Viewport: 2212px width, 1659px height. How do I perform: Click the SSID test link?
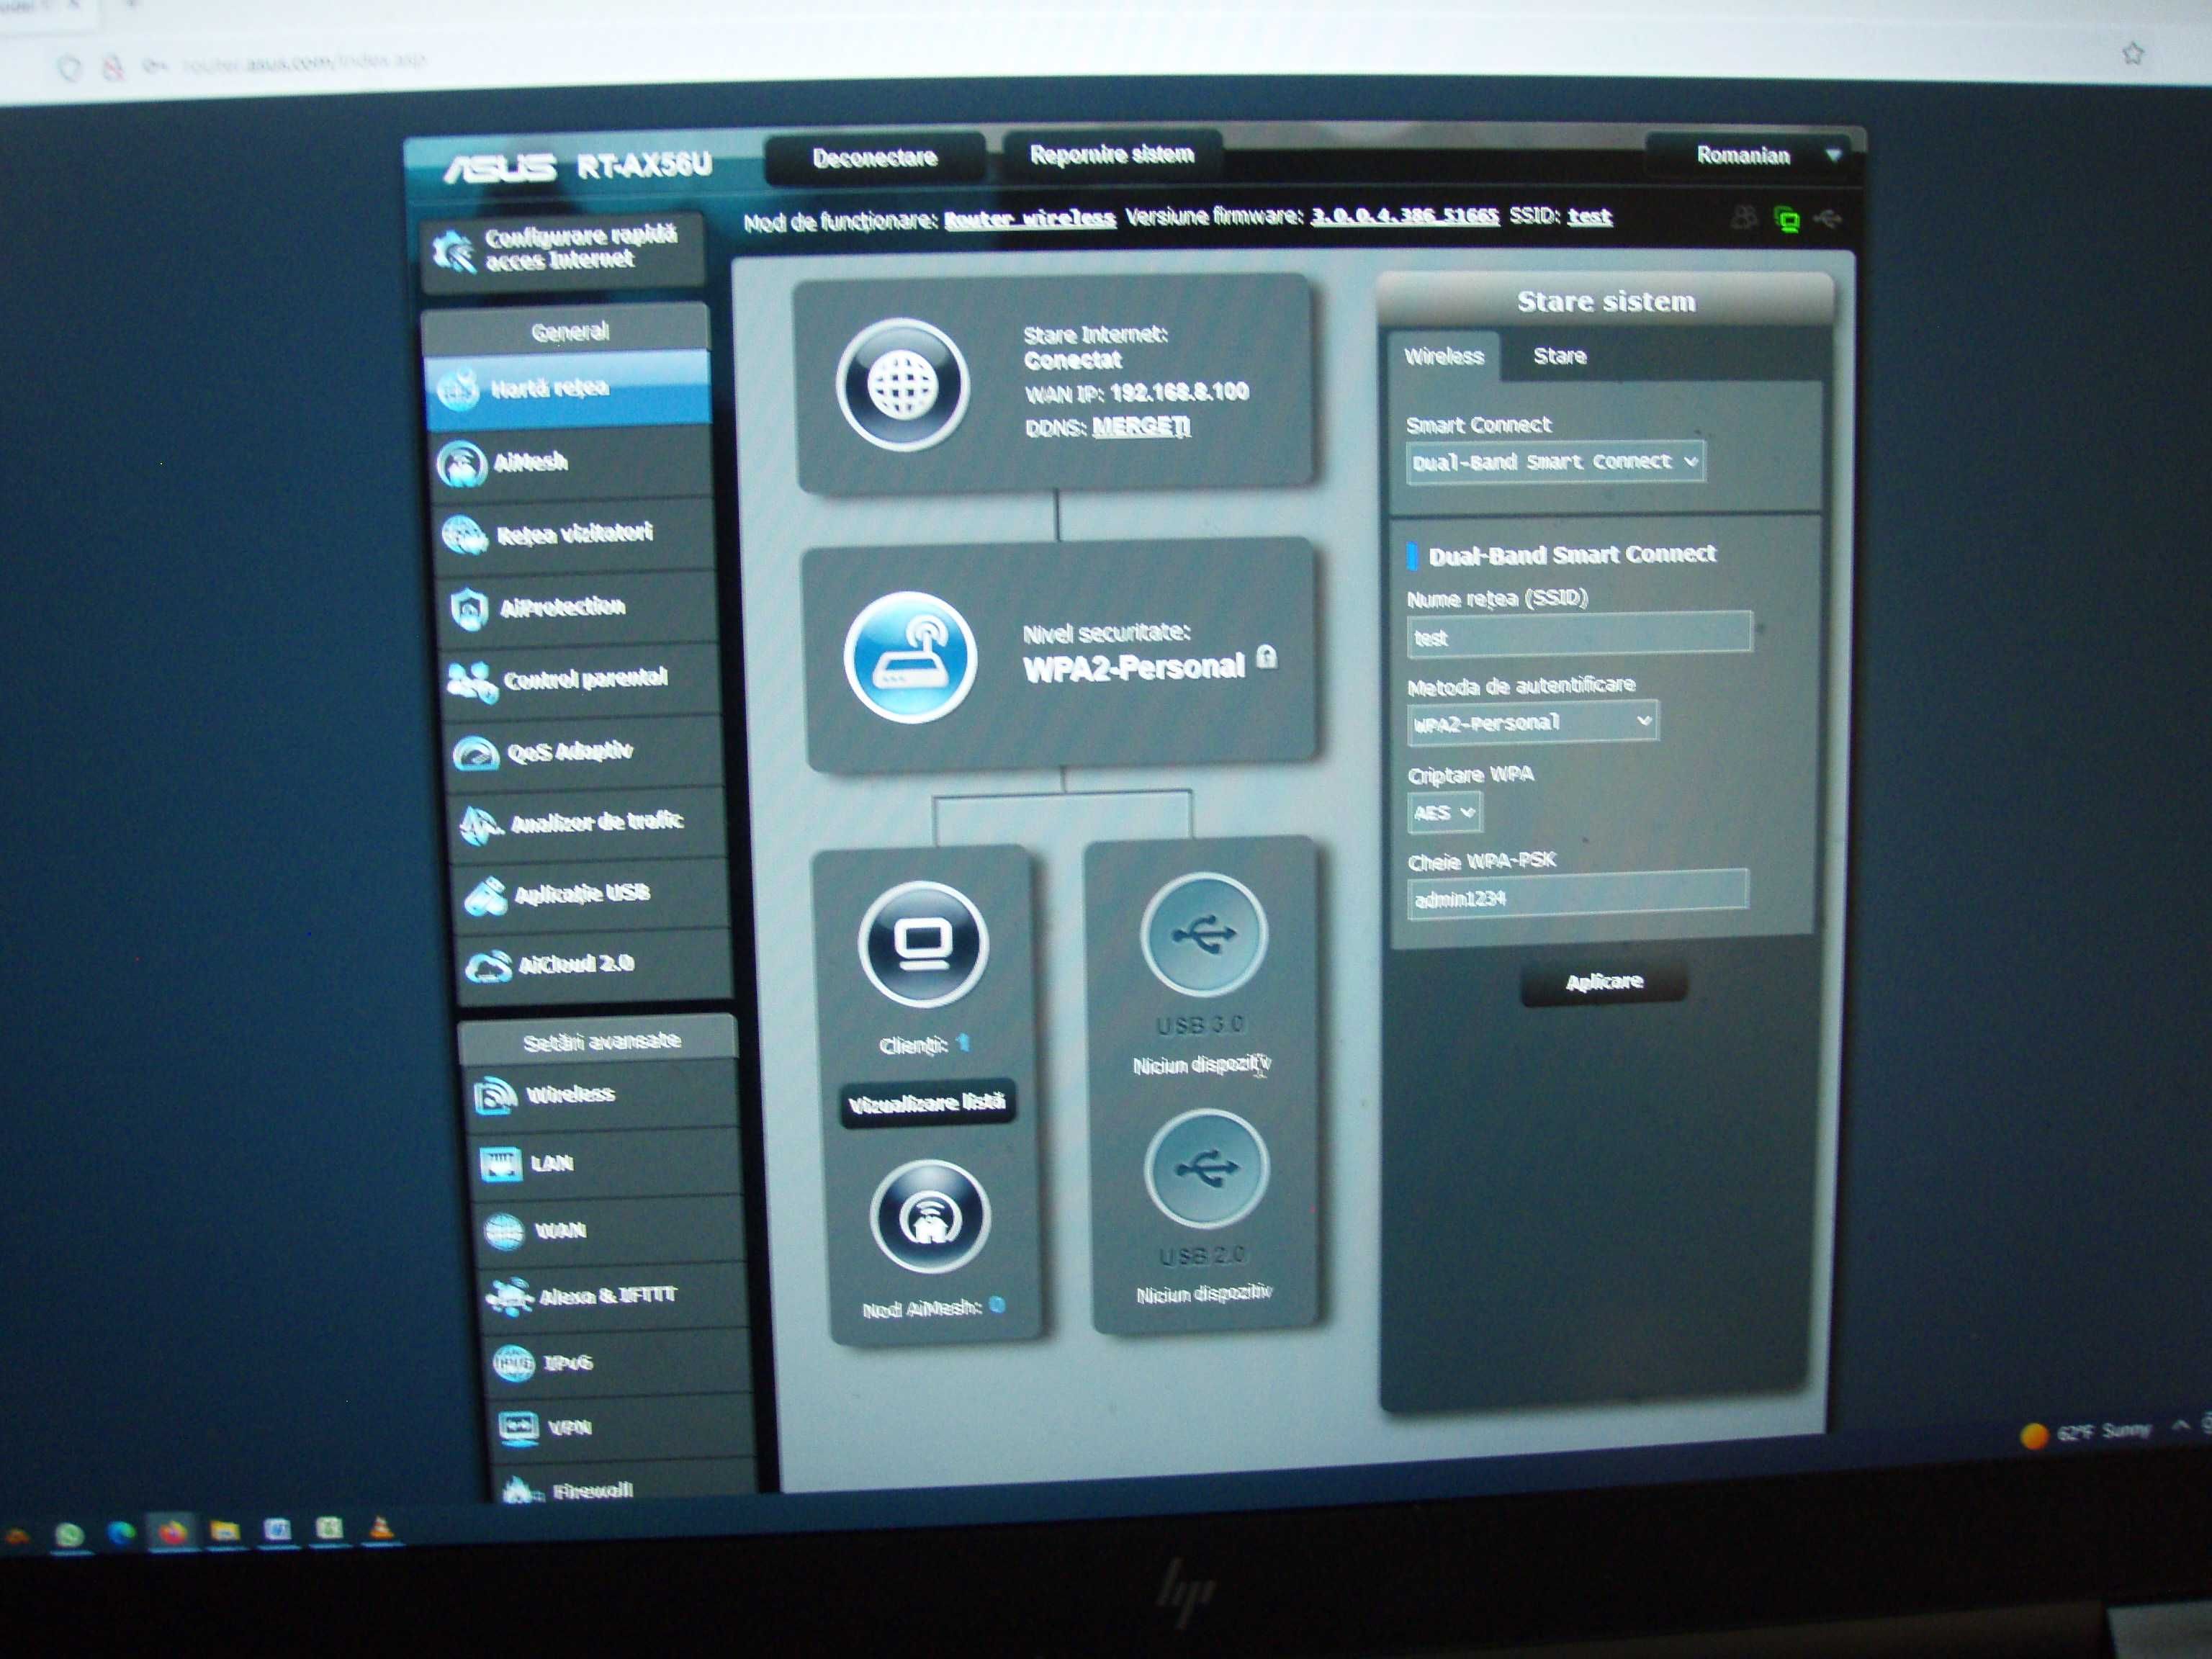pyautogui.click(x=1589, y=216)
